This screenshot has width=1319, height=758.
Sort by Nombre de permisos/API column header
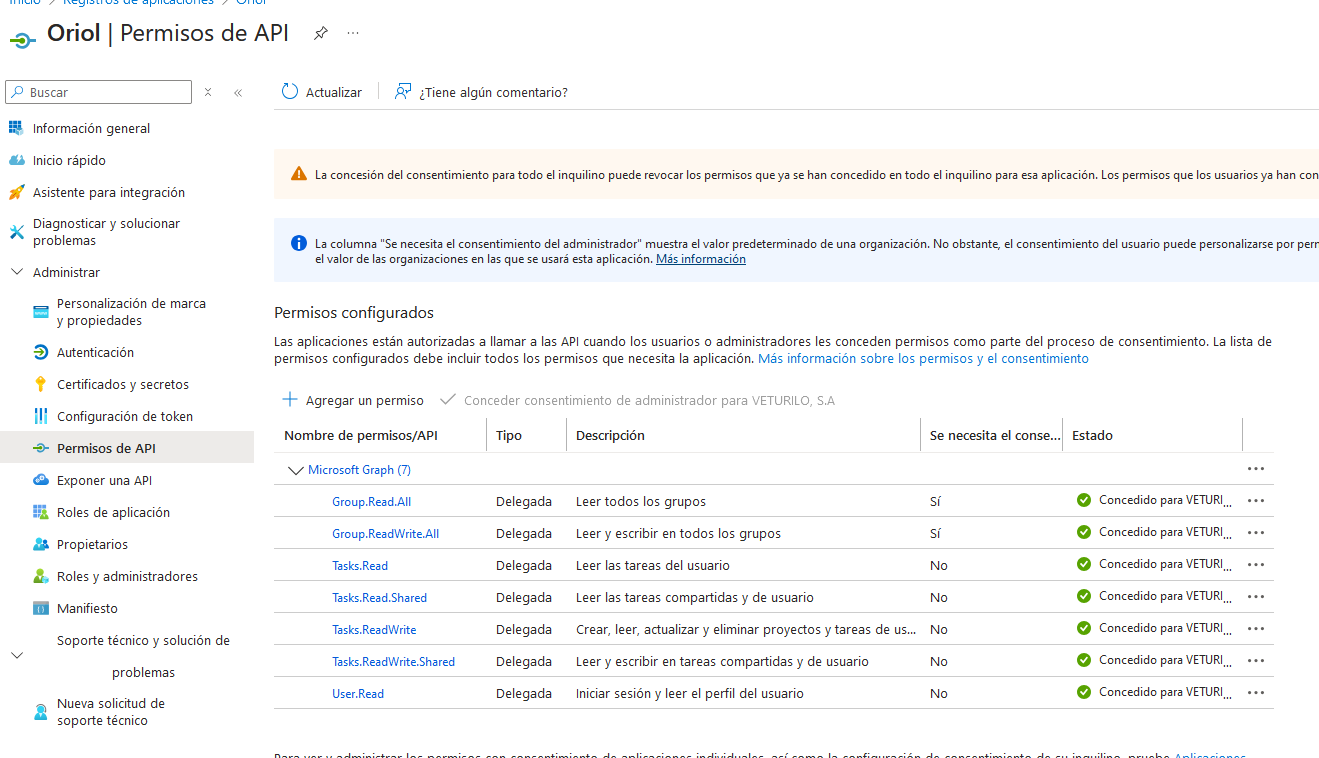click(x=361, y=435)
